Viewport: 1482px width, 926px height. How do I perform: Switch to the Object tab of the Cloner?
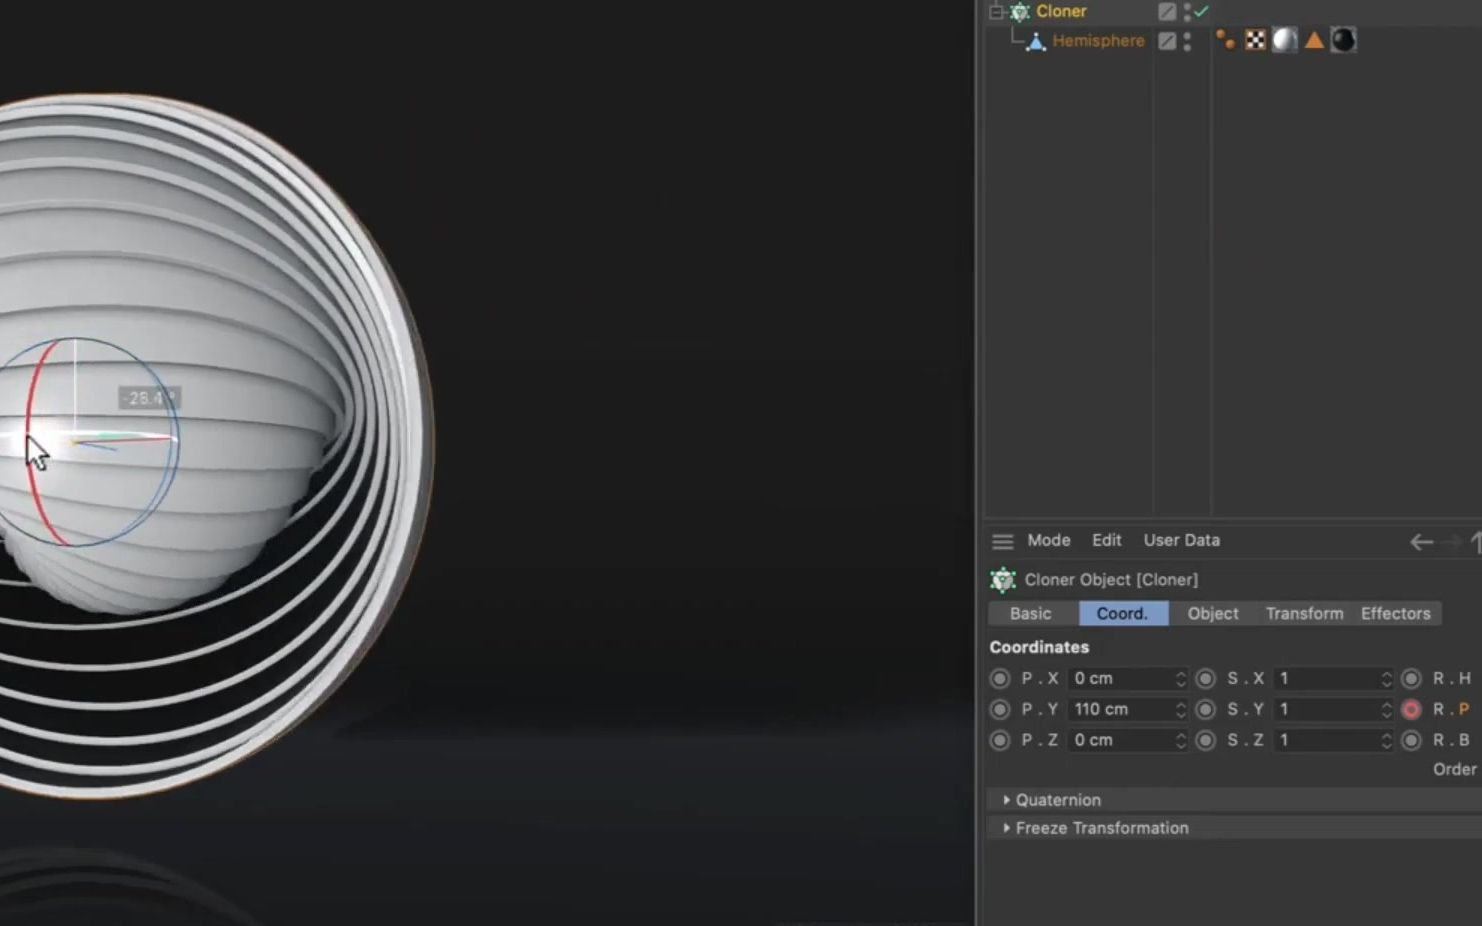click(1211, 613)
